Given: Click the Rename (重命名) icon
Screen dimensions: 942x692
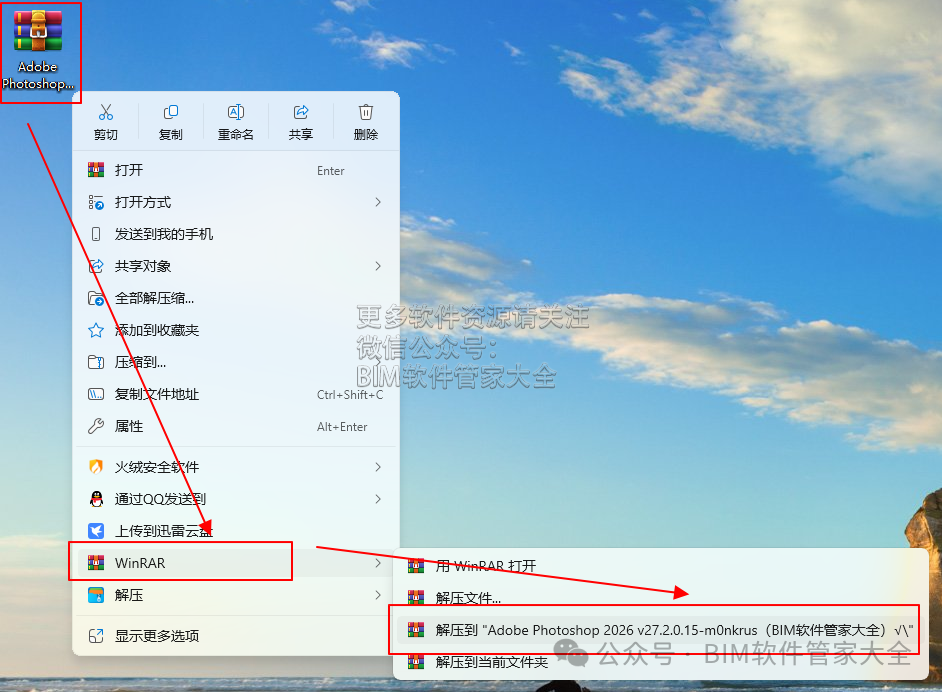Looking at the screenshot, I should (236, 112).
